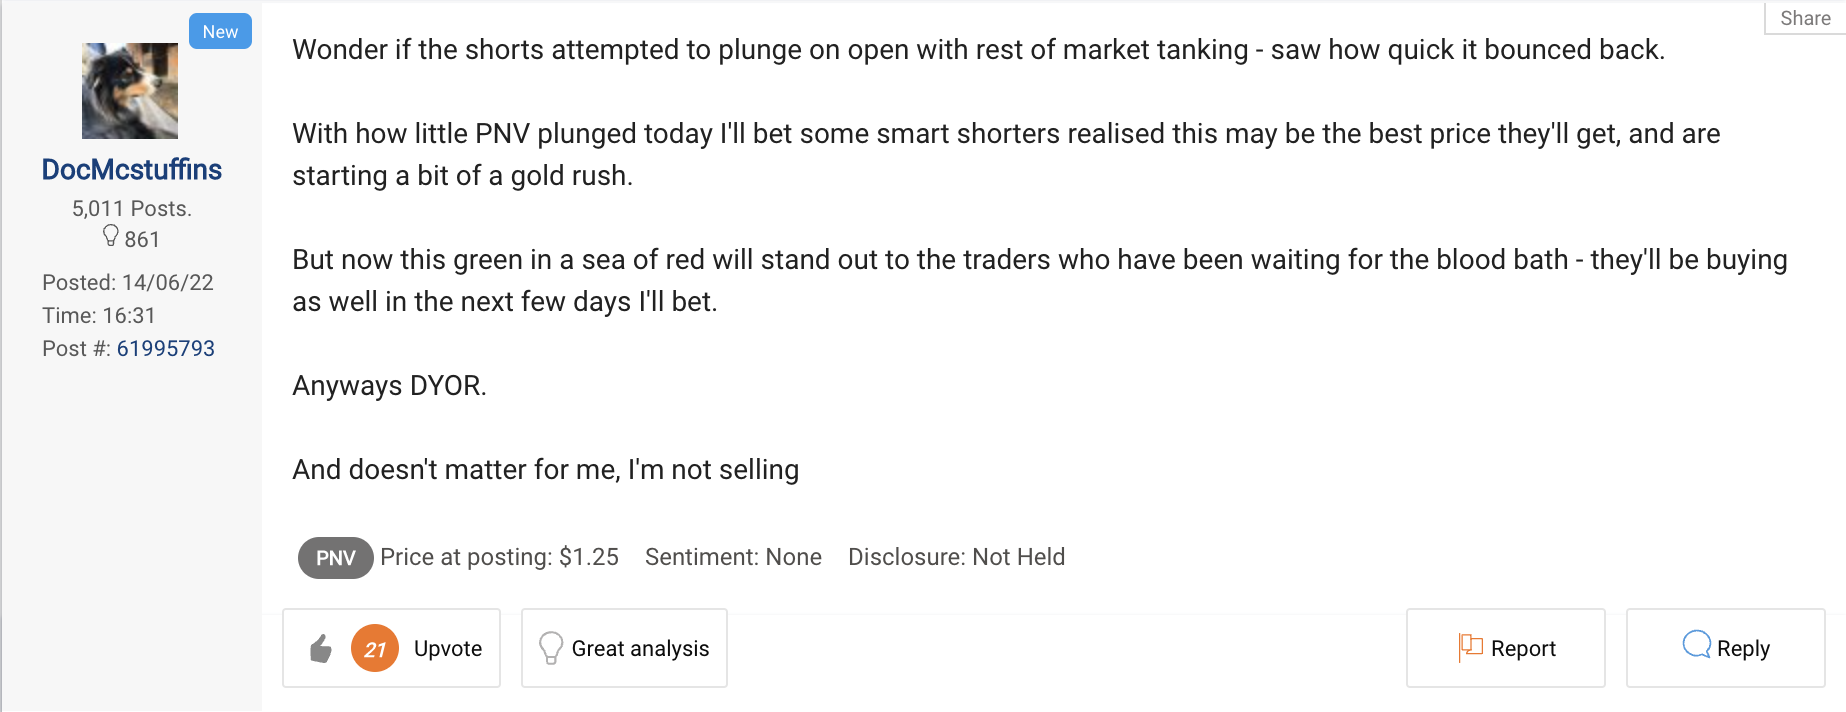Image resolution: width=1846 pixels, height=712 pixels.
Task: Click the flag icon in Report button
Action: 1470,647
